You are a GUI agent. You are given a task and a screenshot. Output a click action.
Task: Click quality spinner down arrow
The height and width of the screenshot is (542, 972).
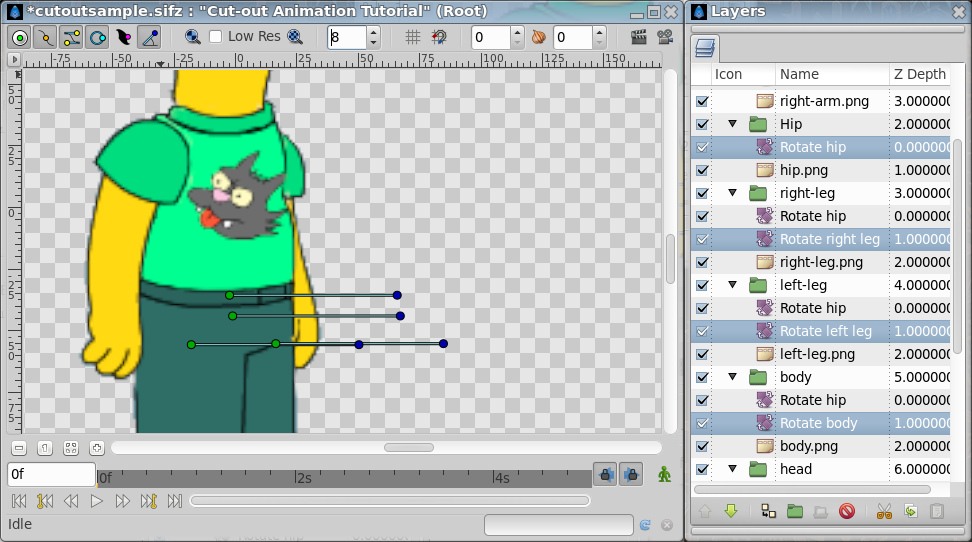[x=373, y=43]
